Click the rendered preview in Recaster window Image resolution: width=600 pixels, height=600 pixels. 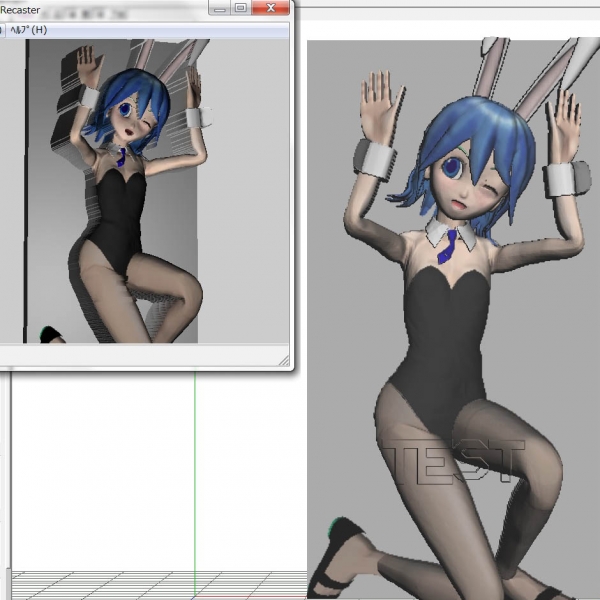pyautogui.click(x=144, y=191)
